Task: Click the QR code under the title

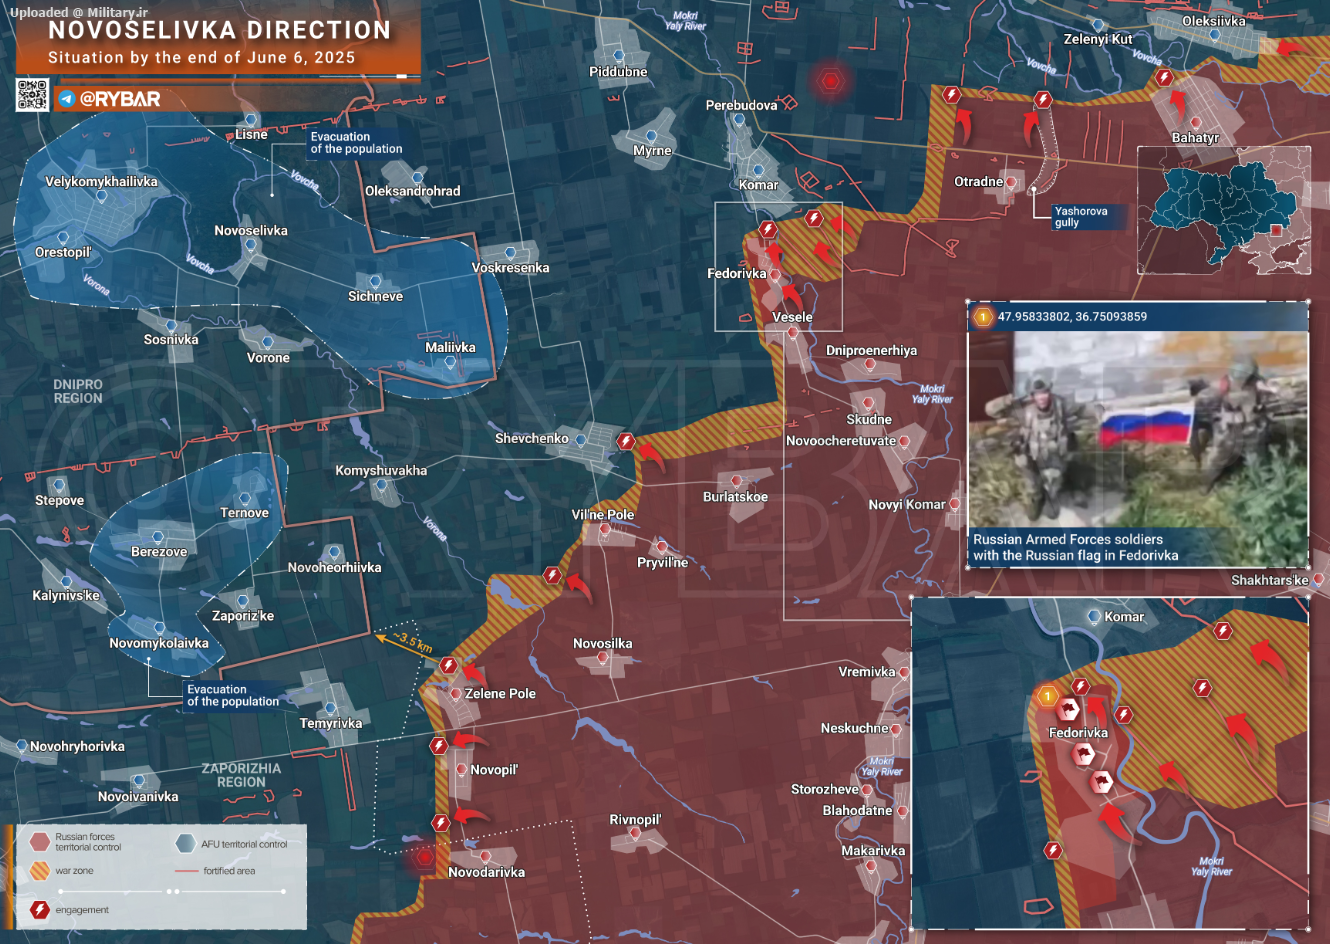Action: (32, 95)
